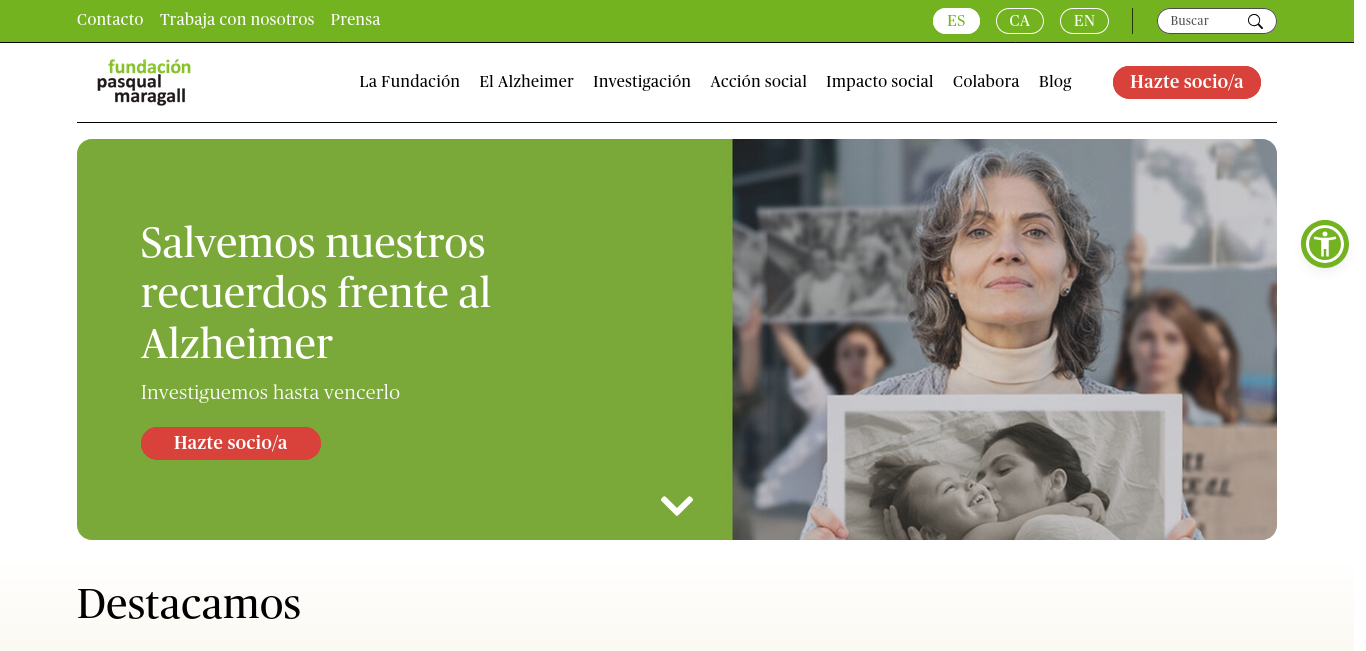The image size is (1366, 651).
Task: Switch language to EN
Action: click(1084, 21)
